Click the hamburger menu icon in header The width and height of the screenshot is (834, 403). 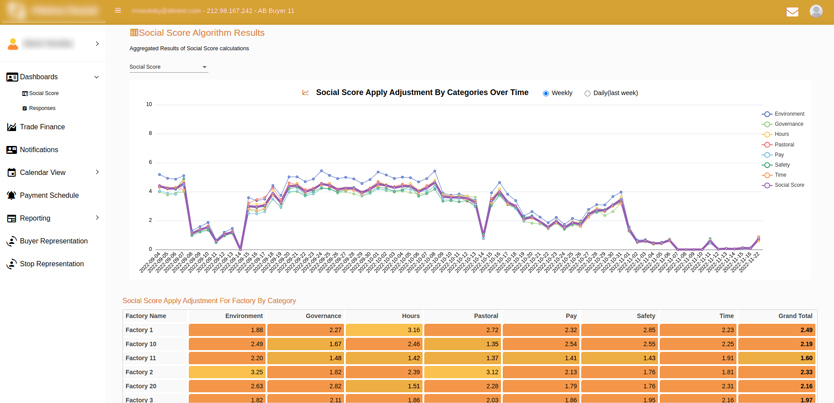click(x=118, y=11)
